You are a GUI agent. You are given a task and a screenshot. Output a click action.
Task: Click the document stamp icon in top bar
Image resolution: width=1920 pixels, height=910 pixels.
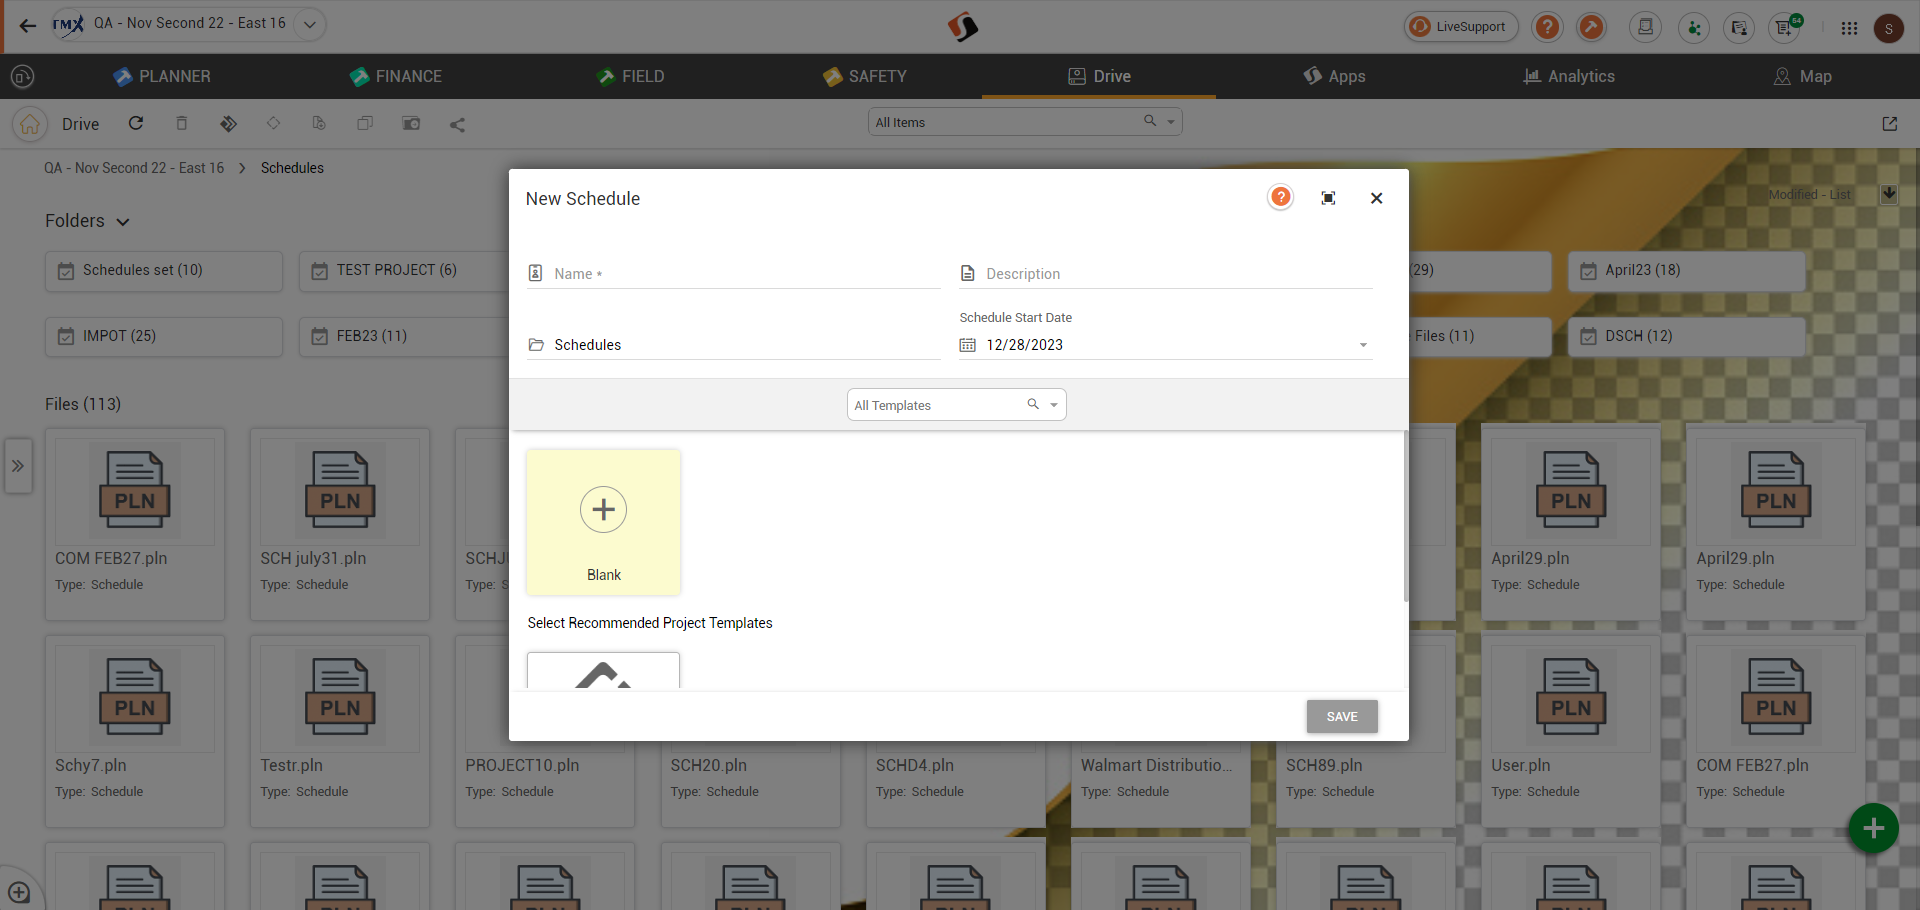1645,27
